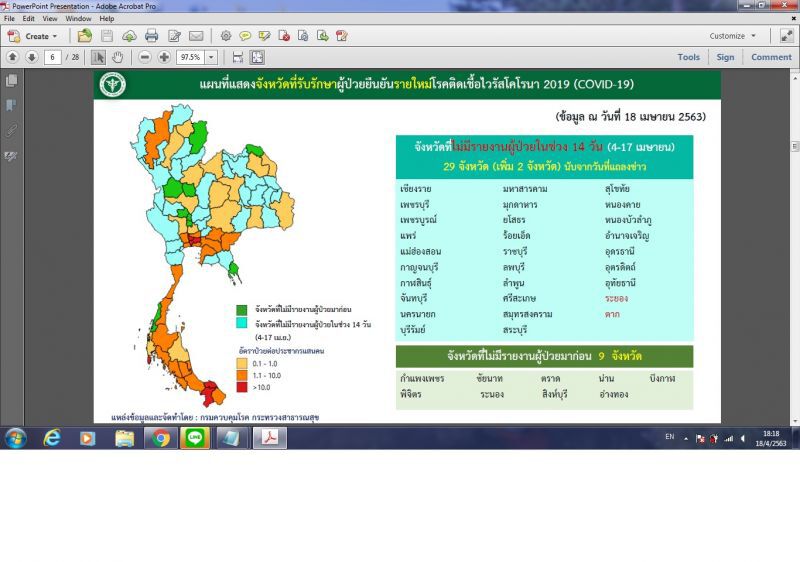
Task: Go to the next page arrow
Action: pyautogui.click(x=32, y=57)
